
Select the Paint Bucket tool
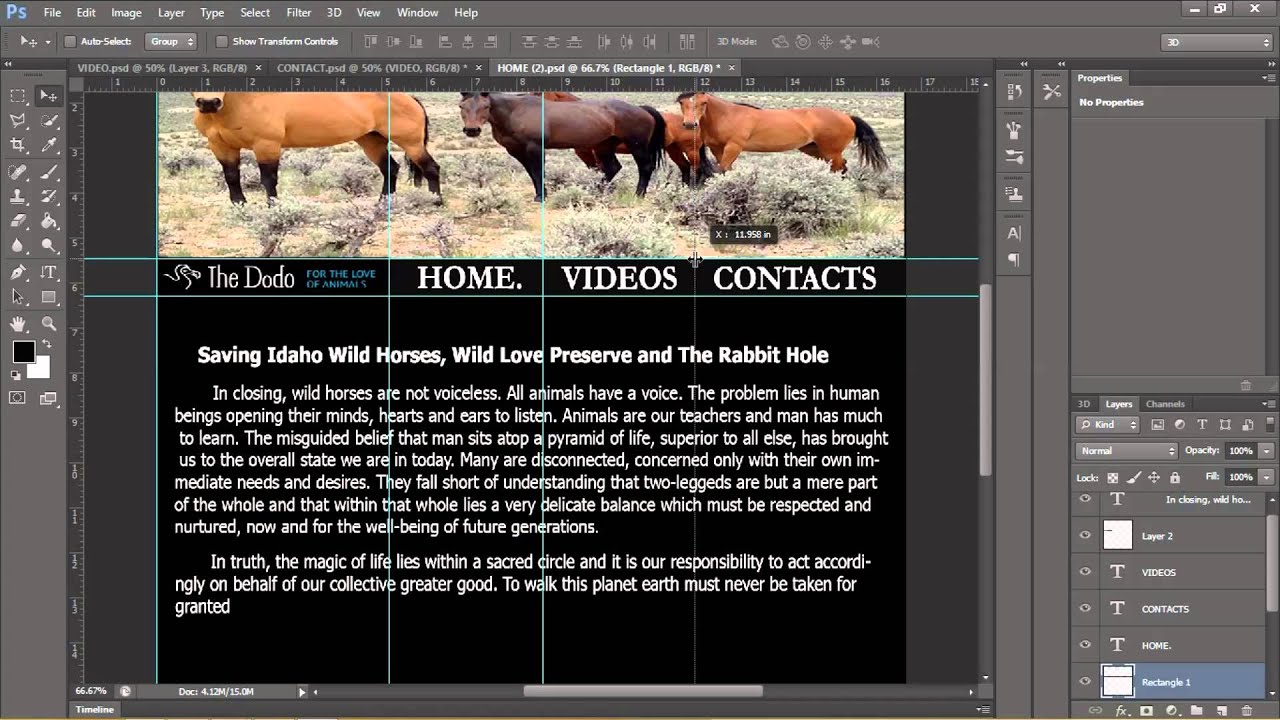click(x=48, y=221)
